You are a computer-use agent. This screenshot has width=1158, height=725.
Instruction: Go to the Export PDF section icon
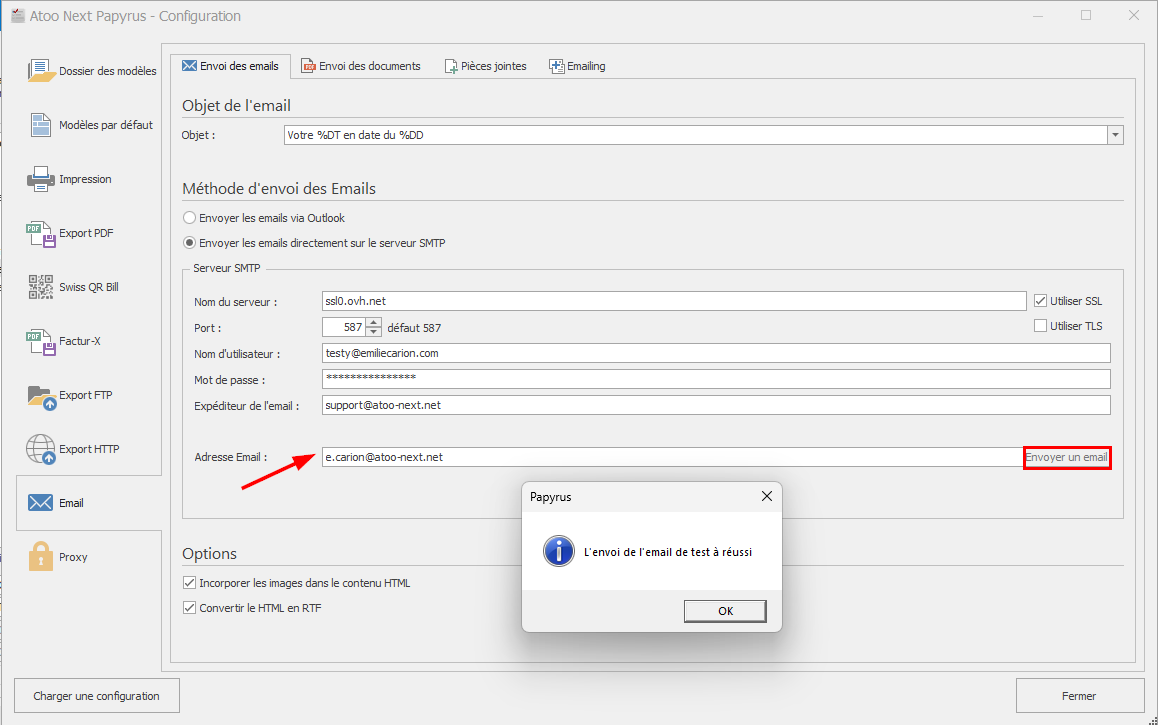tap(41, 233)
